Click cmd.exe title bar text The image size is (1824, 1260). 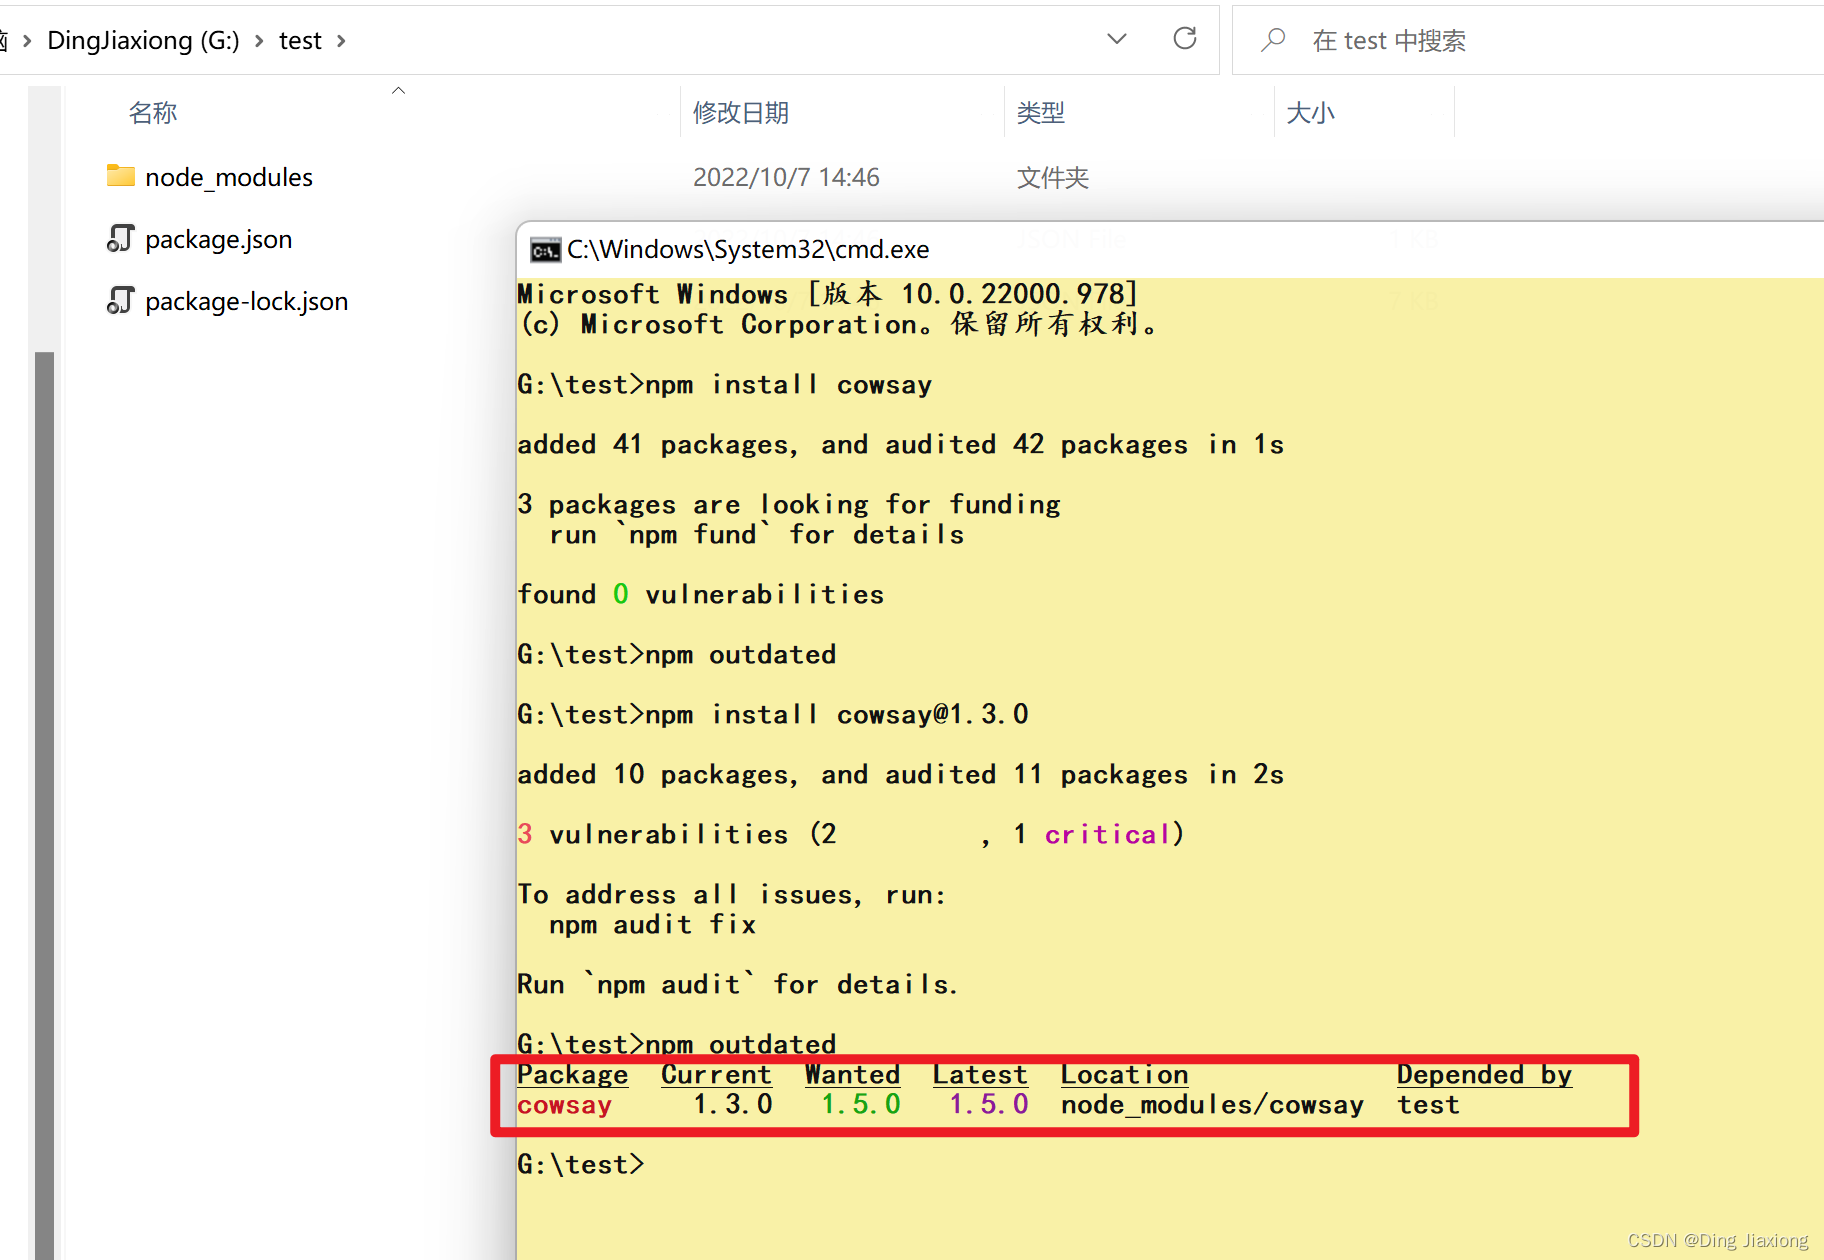(748, 249)
